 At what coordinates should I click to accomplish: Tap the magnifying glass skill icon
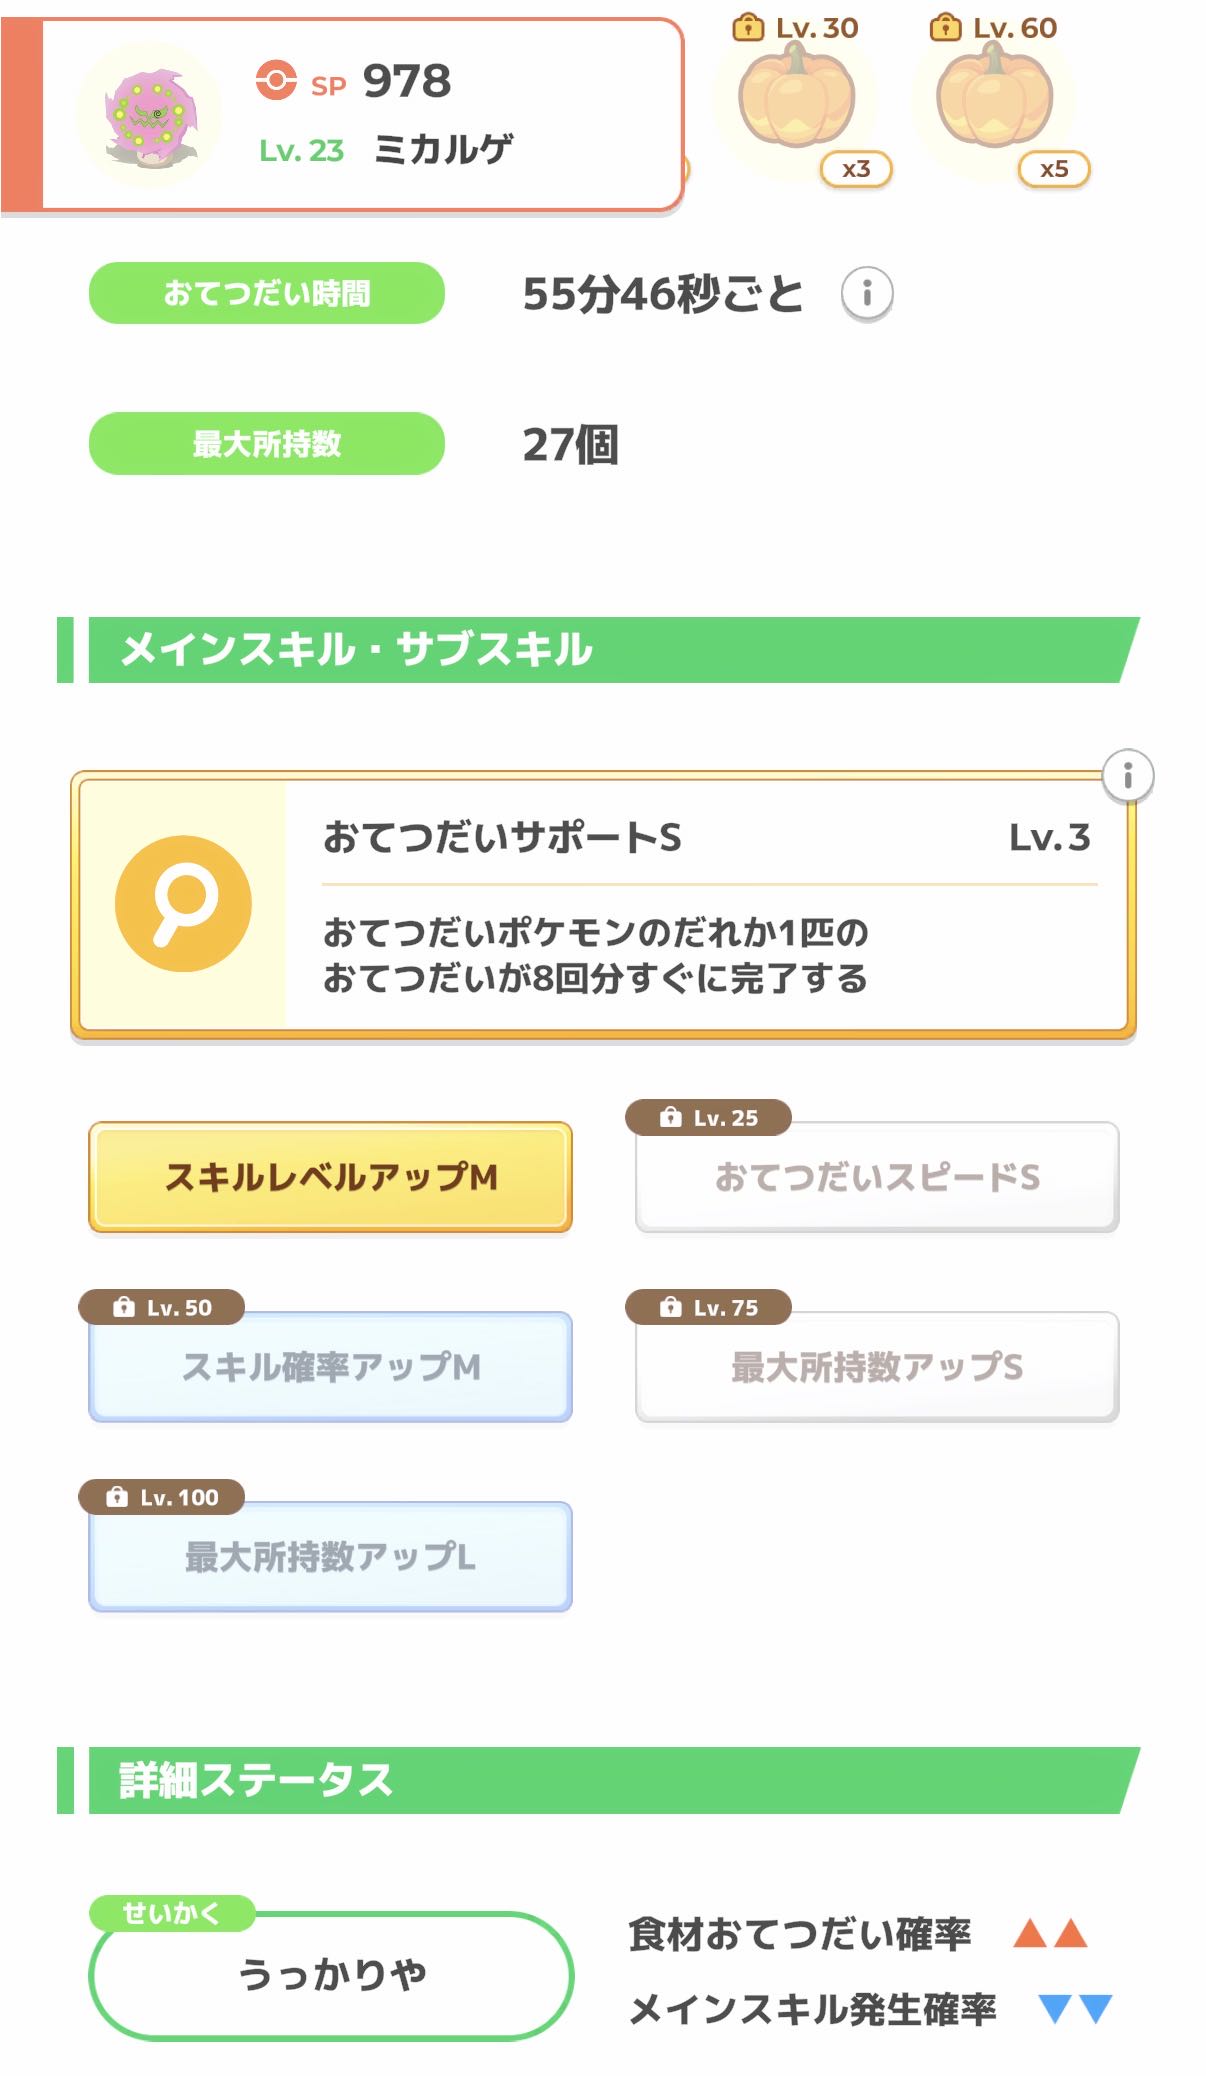[x=183, y=904]
